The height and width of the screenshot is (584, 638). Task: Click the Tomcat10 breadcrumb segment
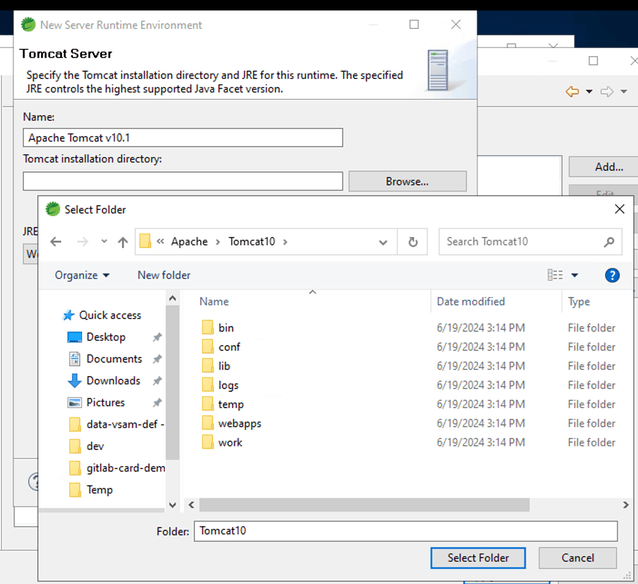point(252,242)
